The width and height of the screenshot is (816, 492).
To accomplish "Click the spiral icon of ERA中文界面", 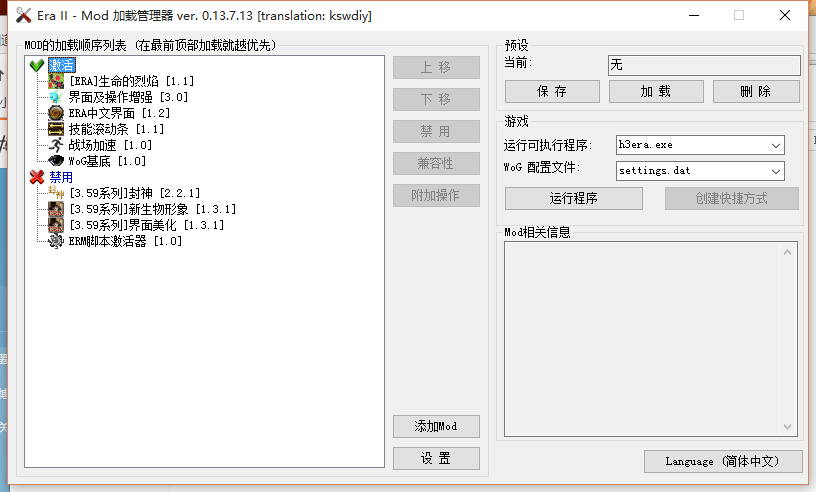I will click(x=56, y=113).
